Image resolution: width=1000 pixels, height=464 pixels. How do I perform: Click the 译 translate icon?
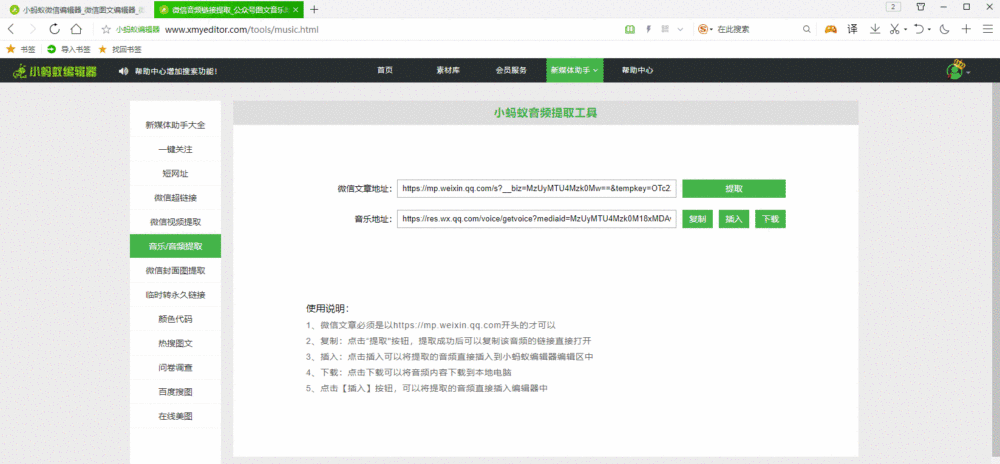pyautogui.click(x=852, y=29)
